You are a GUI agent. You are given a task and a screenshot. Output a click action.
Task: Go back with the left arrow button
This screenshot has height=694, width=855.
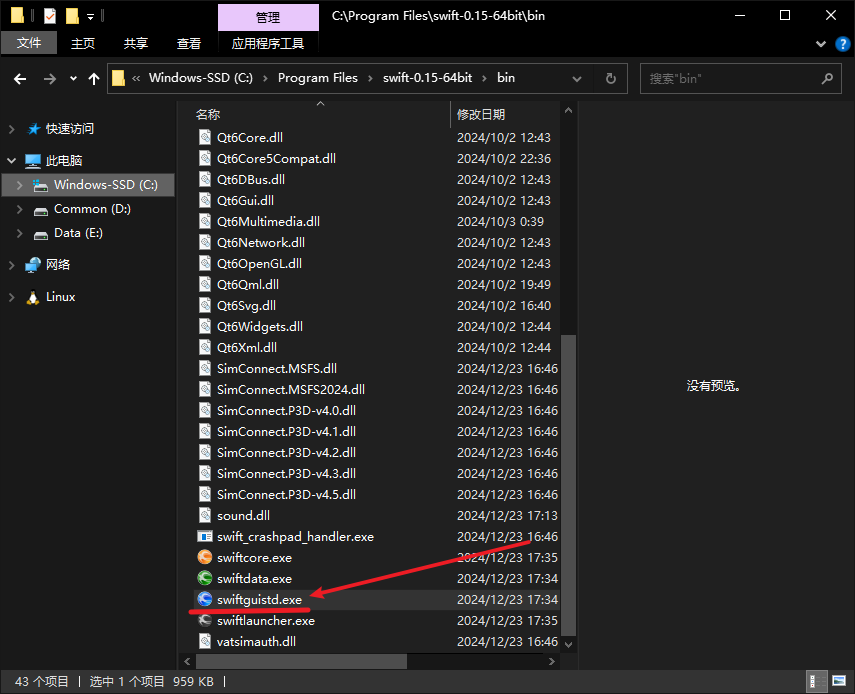tap(20, 79)
